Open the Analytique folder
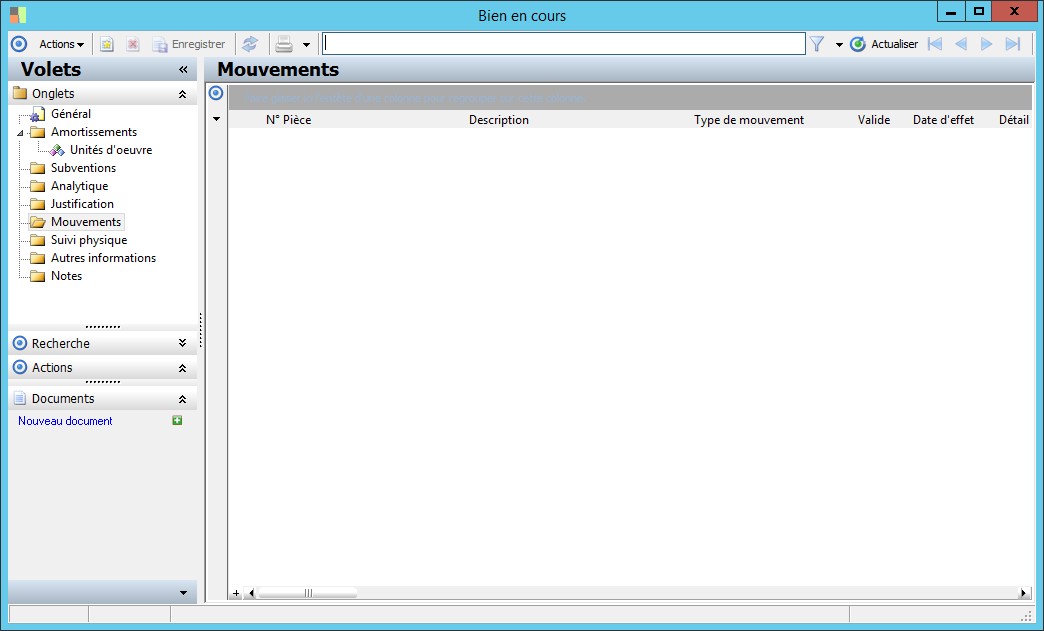 [79, 186]
